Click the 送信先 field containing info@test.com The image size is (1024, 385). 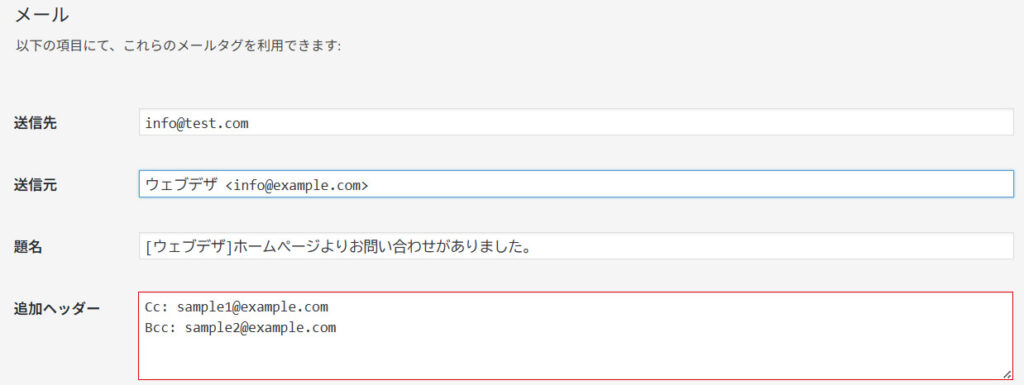576,123
